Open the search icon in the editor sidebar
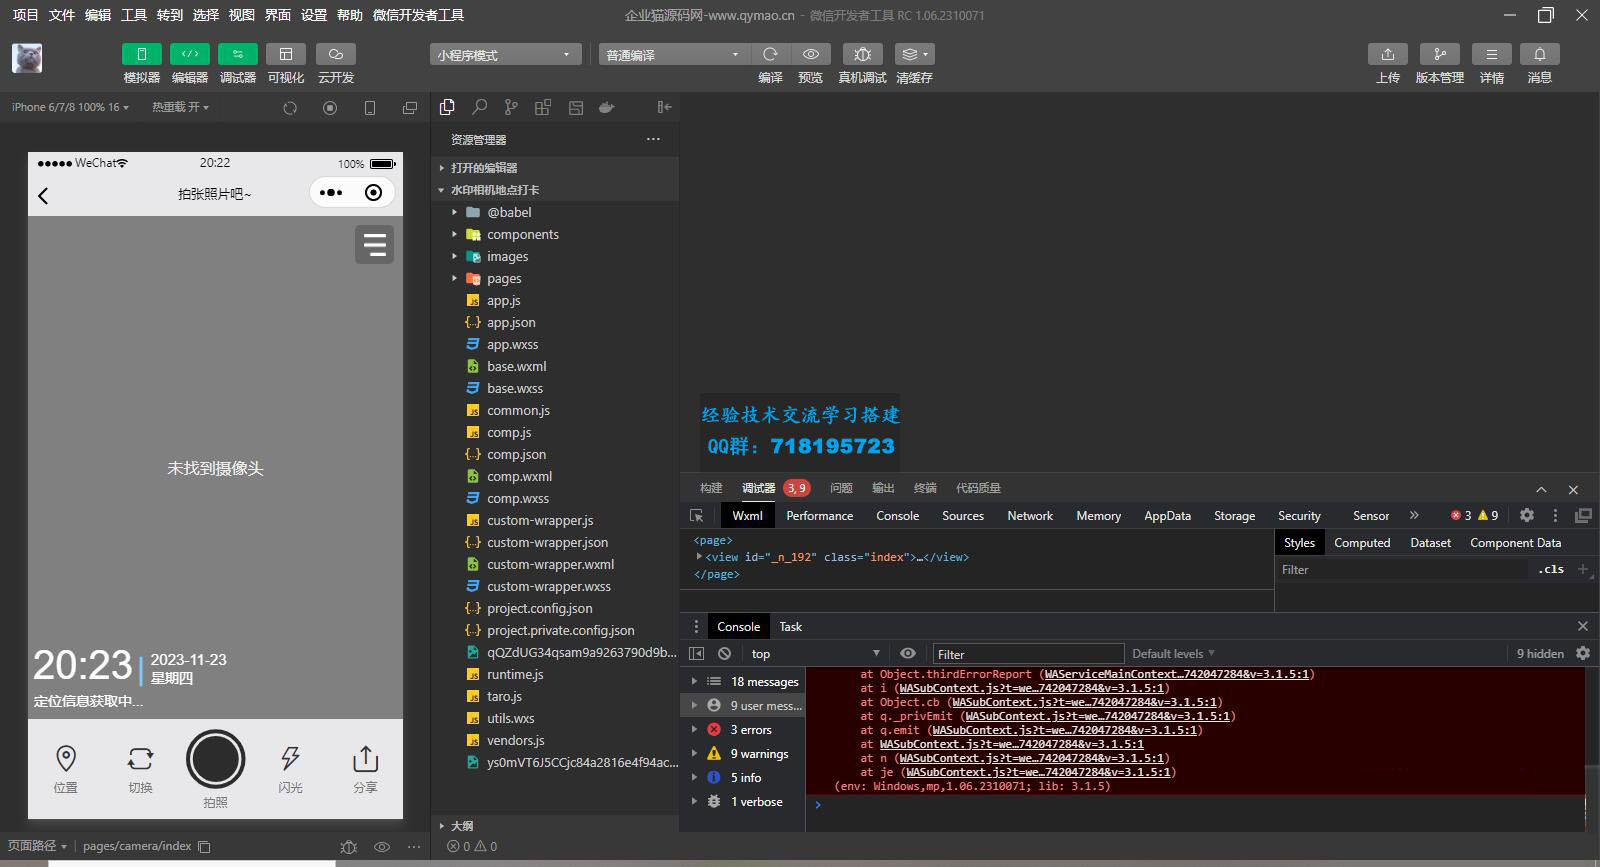 [x=480, y=107]
